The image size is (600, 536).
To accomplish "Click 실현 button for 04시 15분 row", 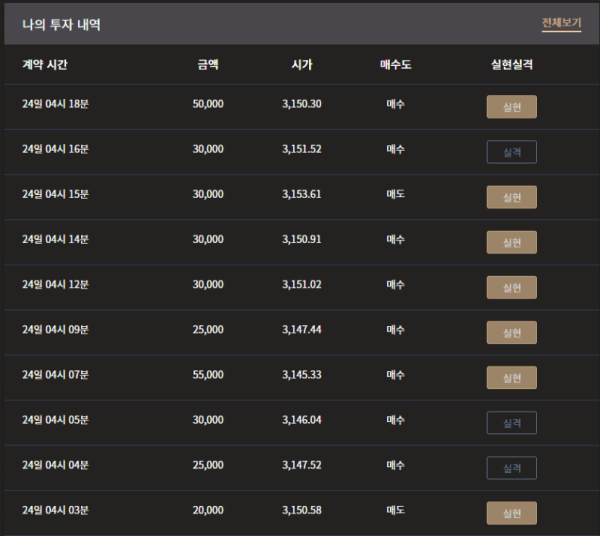I will [512, 197].
